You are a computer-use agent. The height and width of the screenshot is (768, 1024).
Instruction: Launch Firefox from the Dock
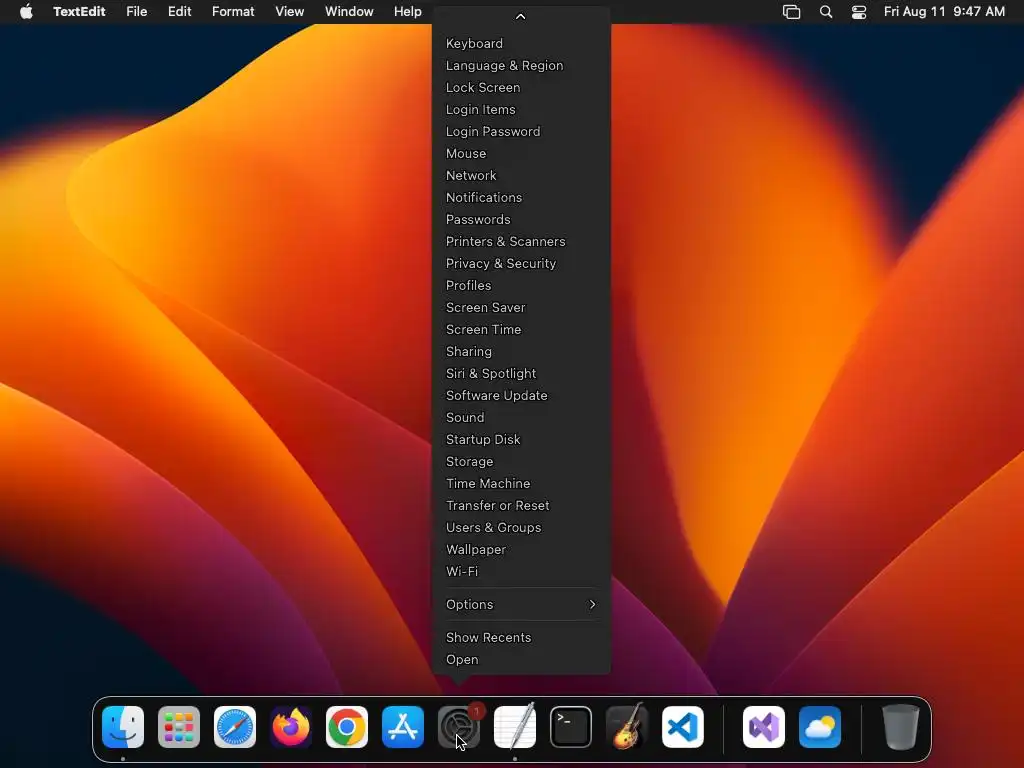pyautogui.click(x=291, y=727)
